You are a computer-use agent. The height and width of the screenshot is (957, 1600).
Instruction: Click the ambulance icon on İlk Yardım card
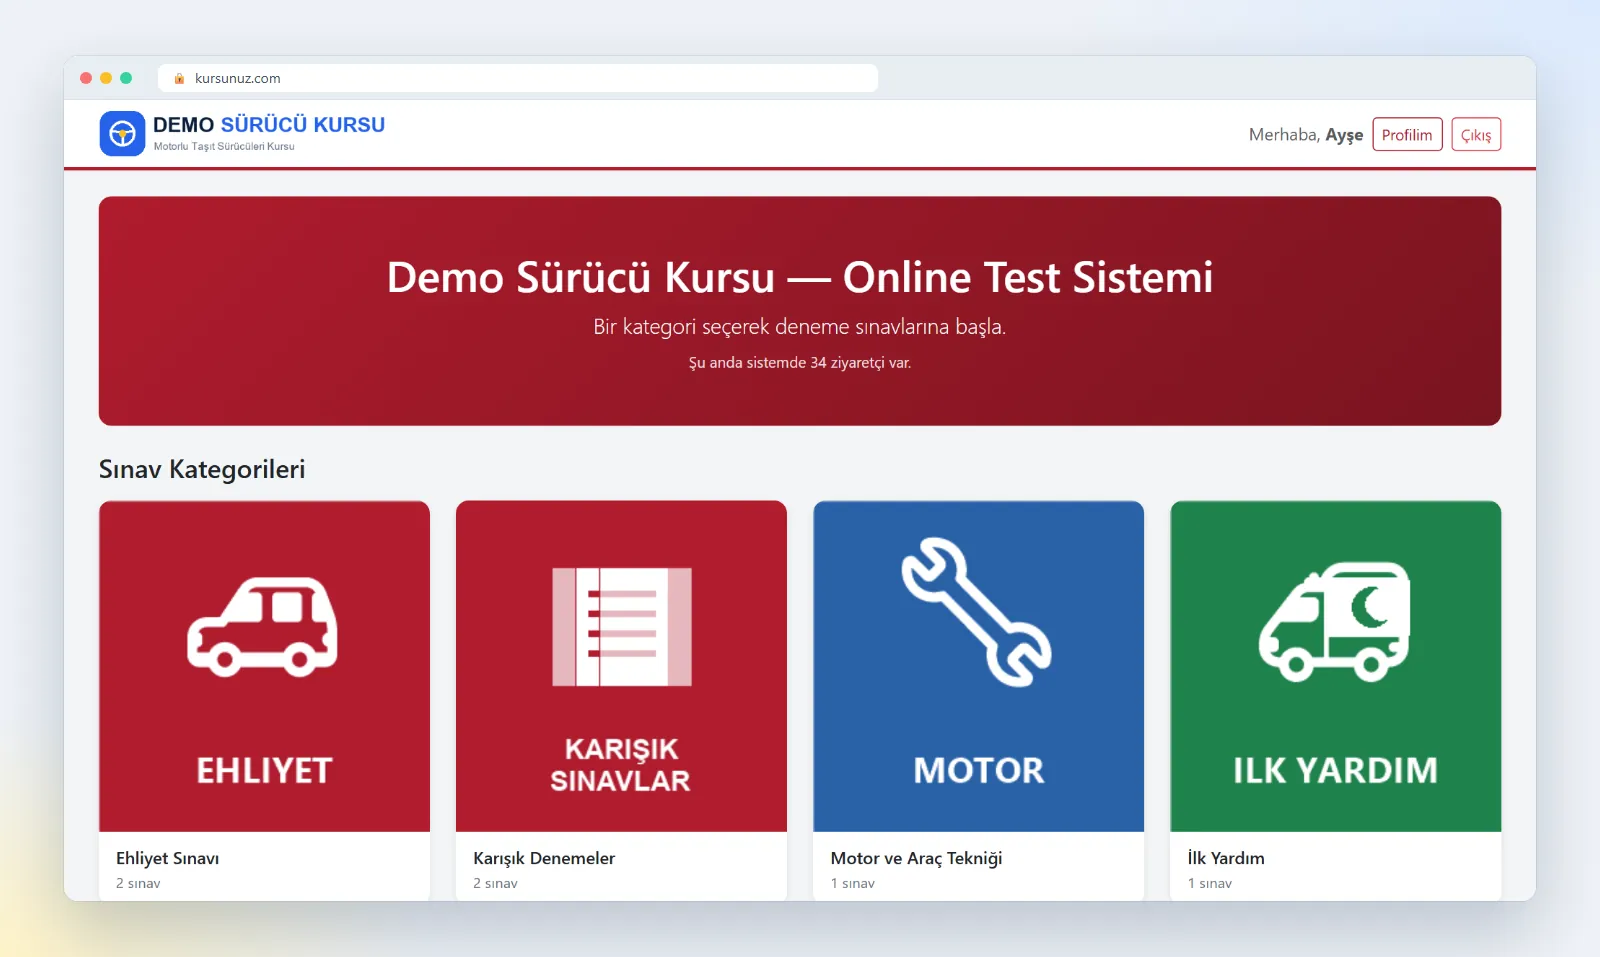pos(1335,622)
